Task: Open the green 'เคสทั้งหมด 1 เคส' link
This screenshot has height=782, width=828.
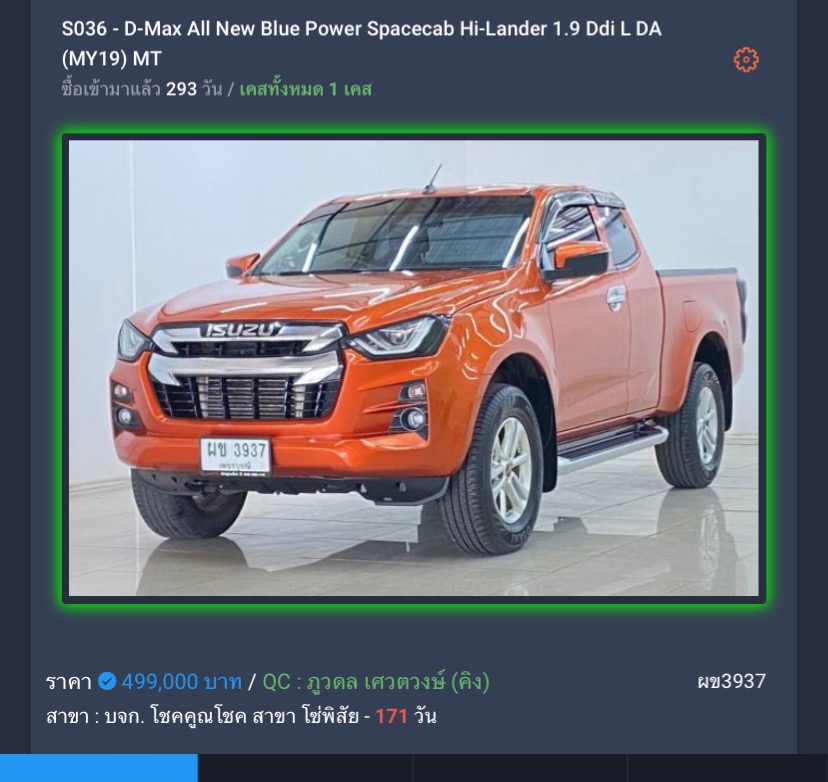Action: (305, 89)
